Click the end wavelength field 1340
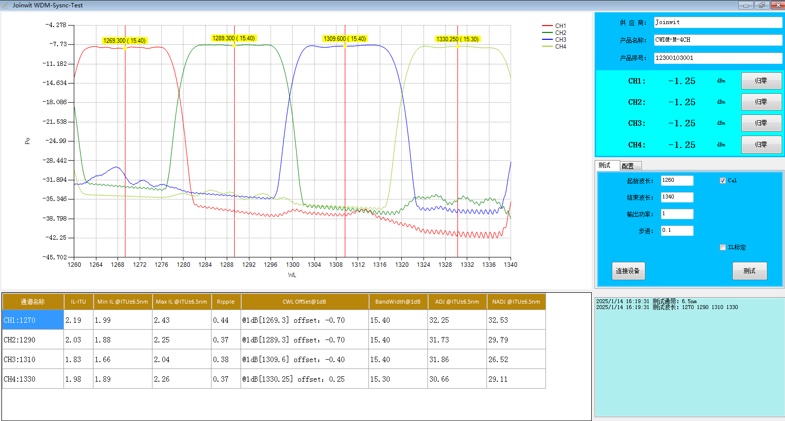The height and width of the screenshot is (421, 785). (x=677, y=197)
